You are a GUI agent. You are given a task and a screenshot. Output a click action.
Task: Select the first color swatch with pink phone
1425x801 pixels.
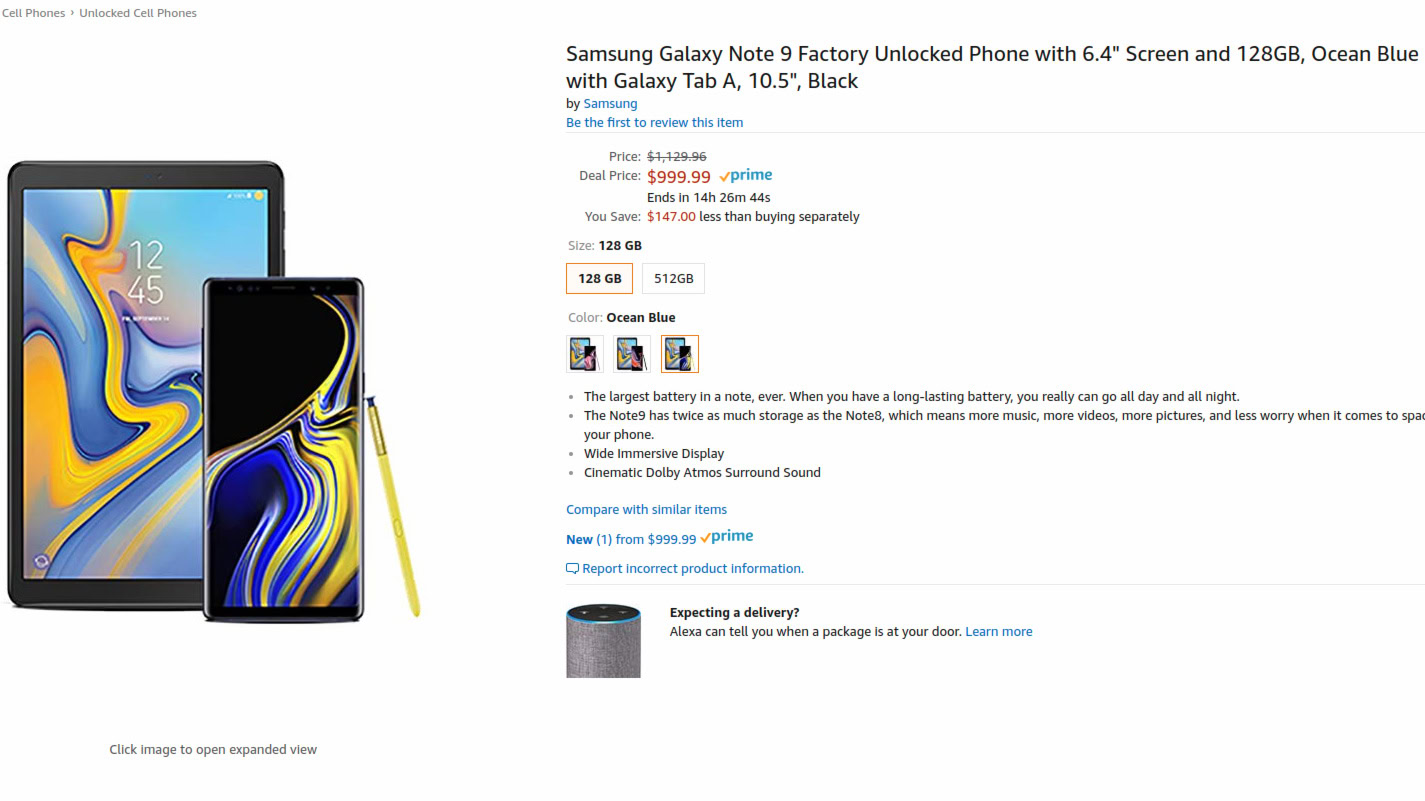pos(584,354)
